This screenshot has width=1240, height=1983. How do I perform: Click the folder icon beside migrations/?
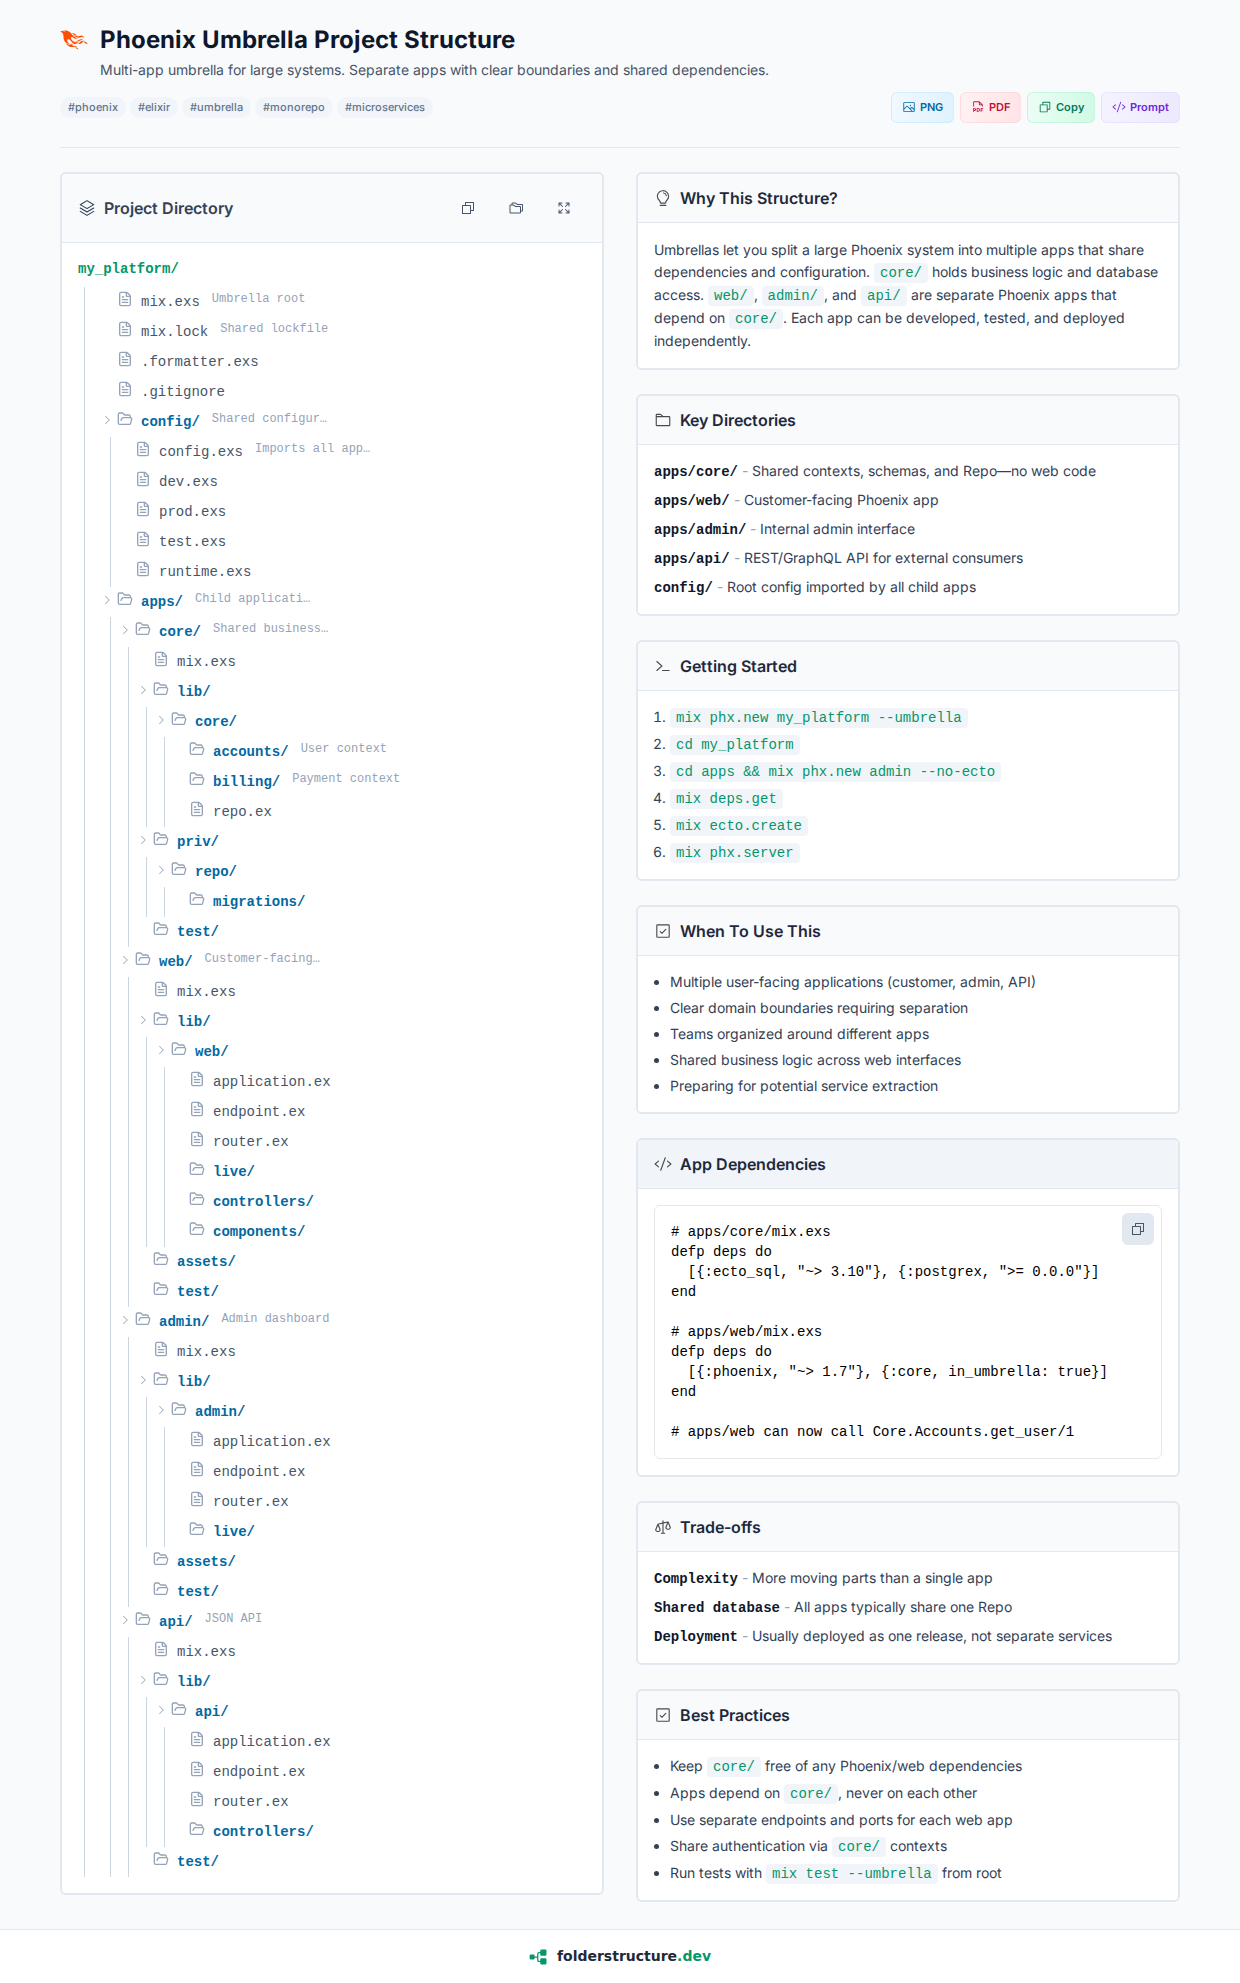pyautogui.click(x=197, y=899)
